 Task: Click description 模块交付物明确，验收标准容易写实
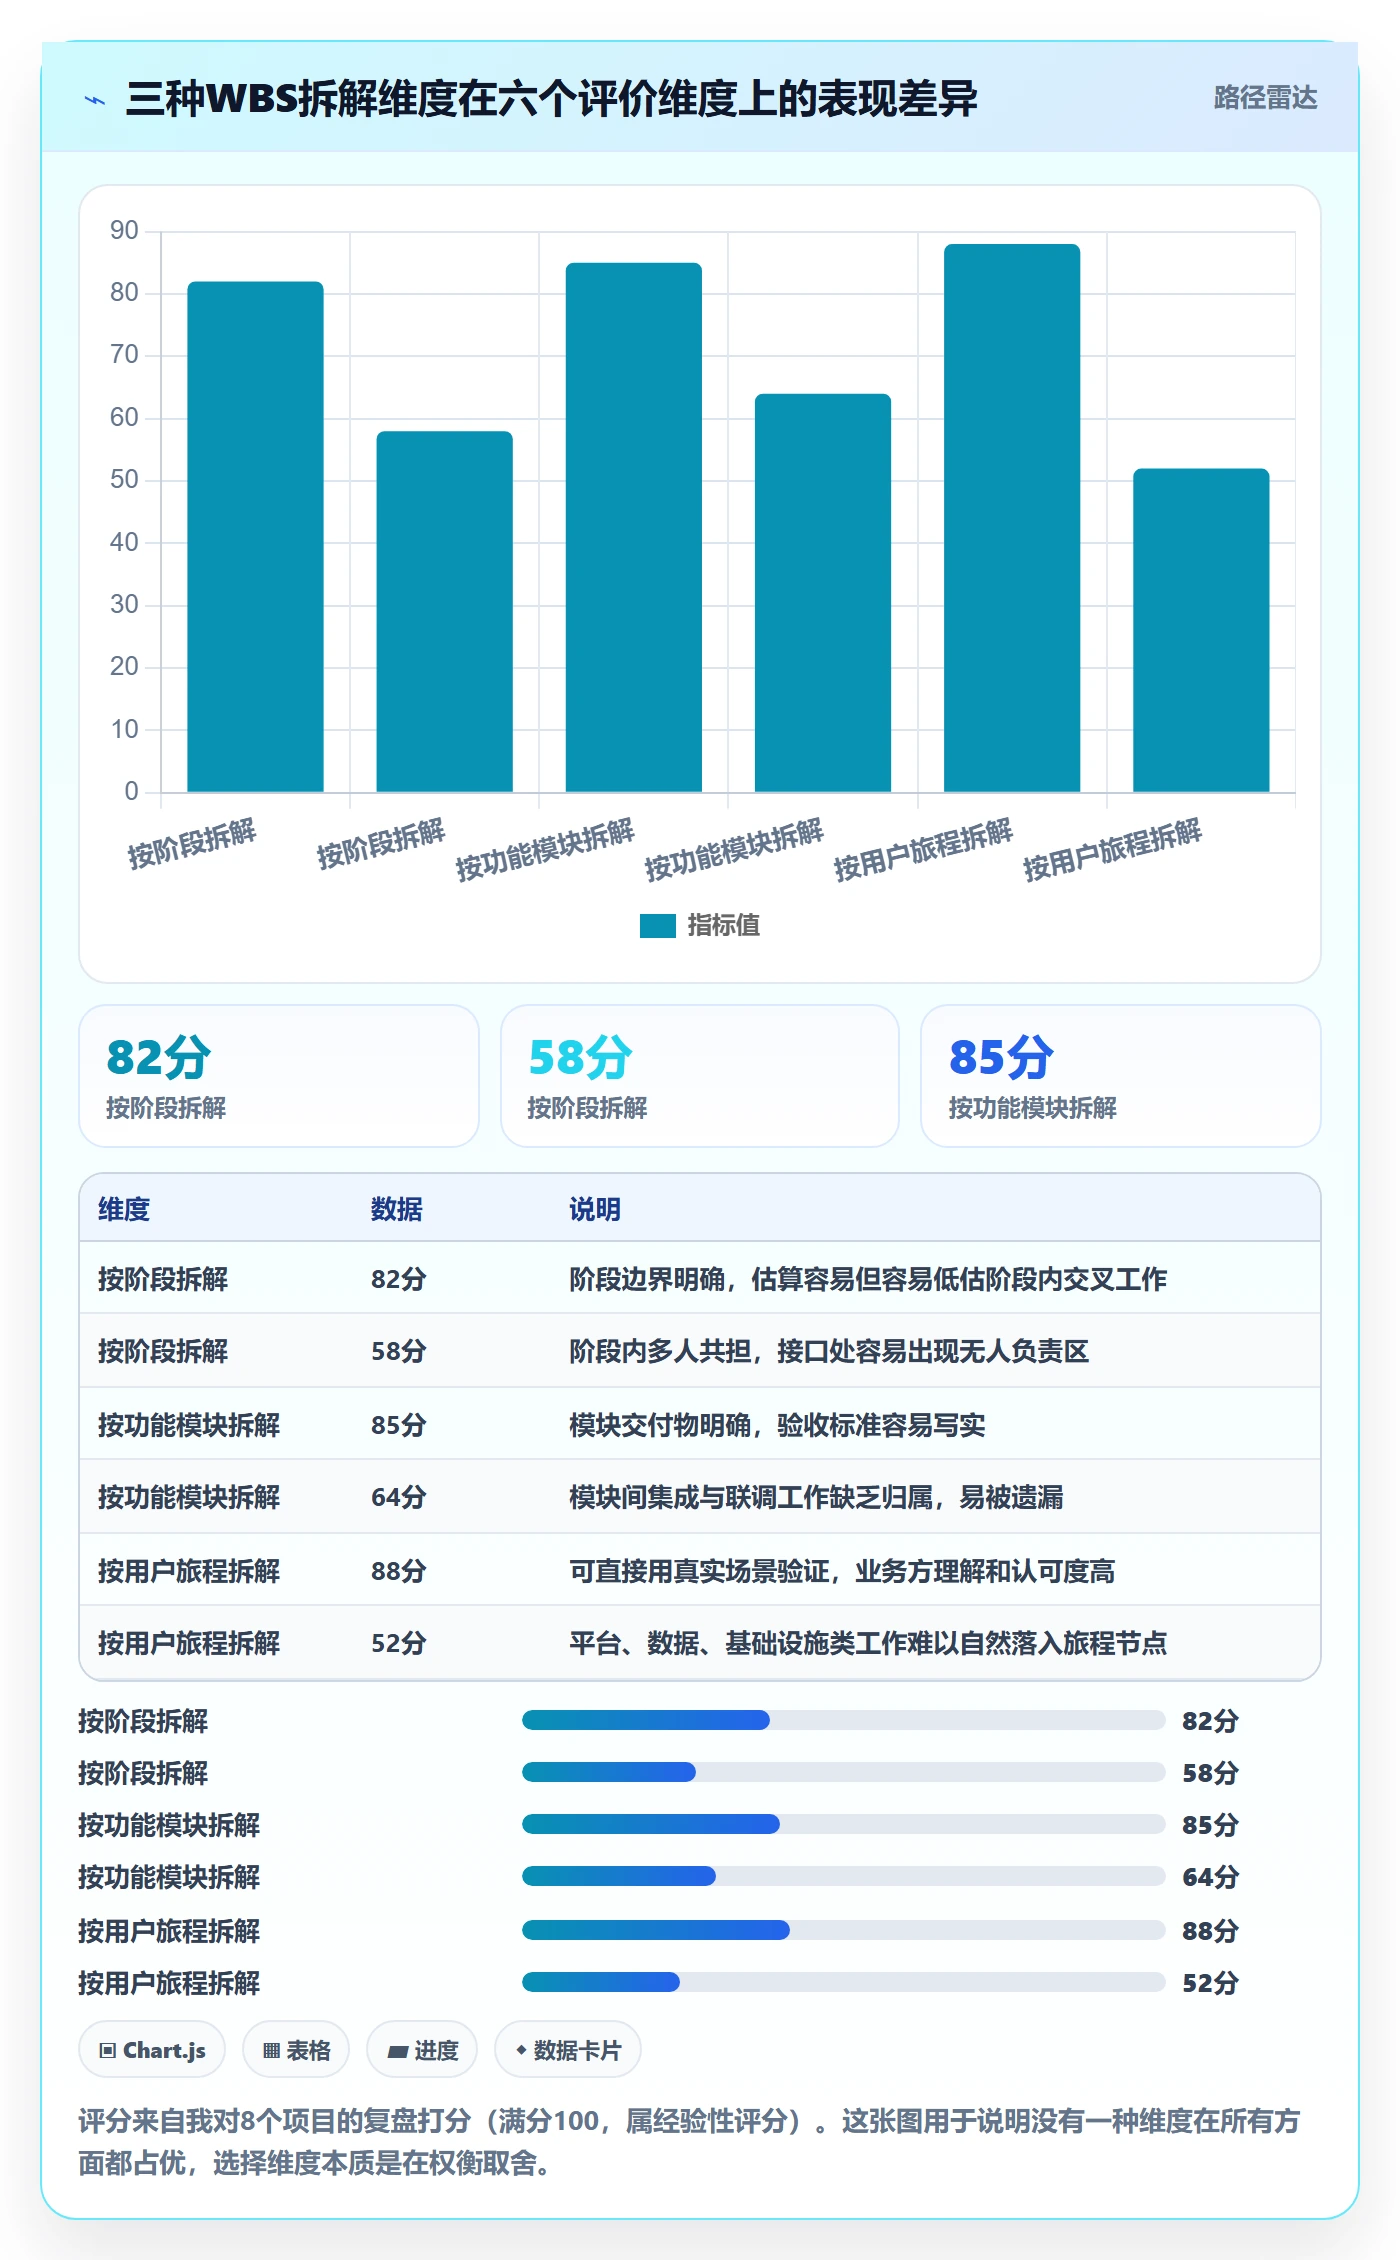(x=777, y=1425)
